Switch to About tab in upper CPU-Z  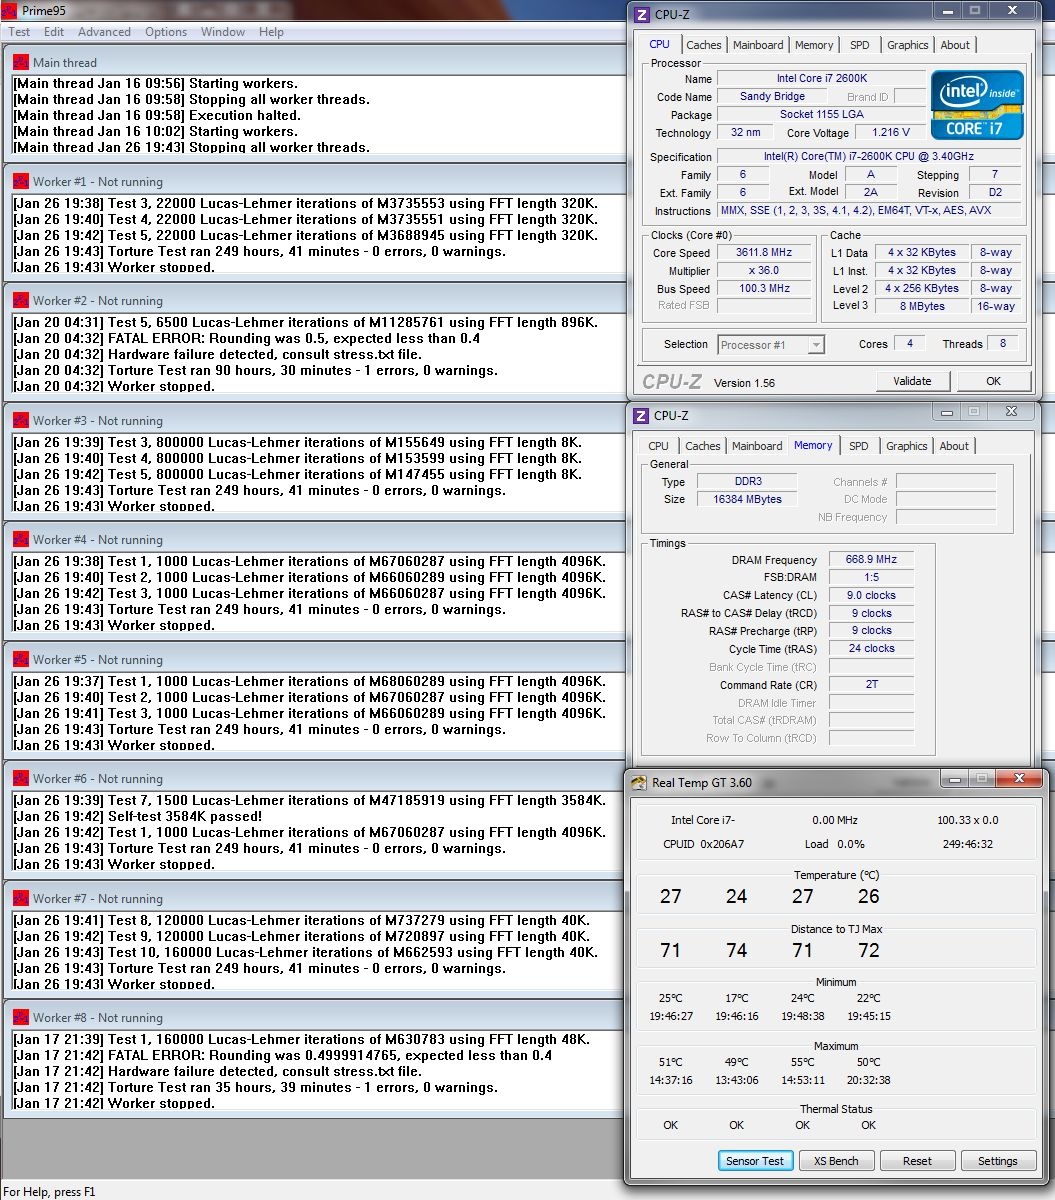(x=955, y=45)
